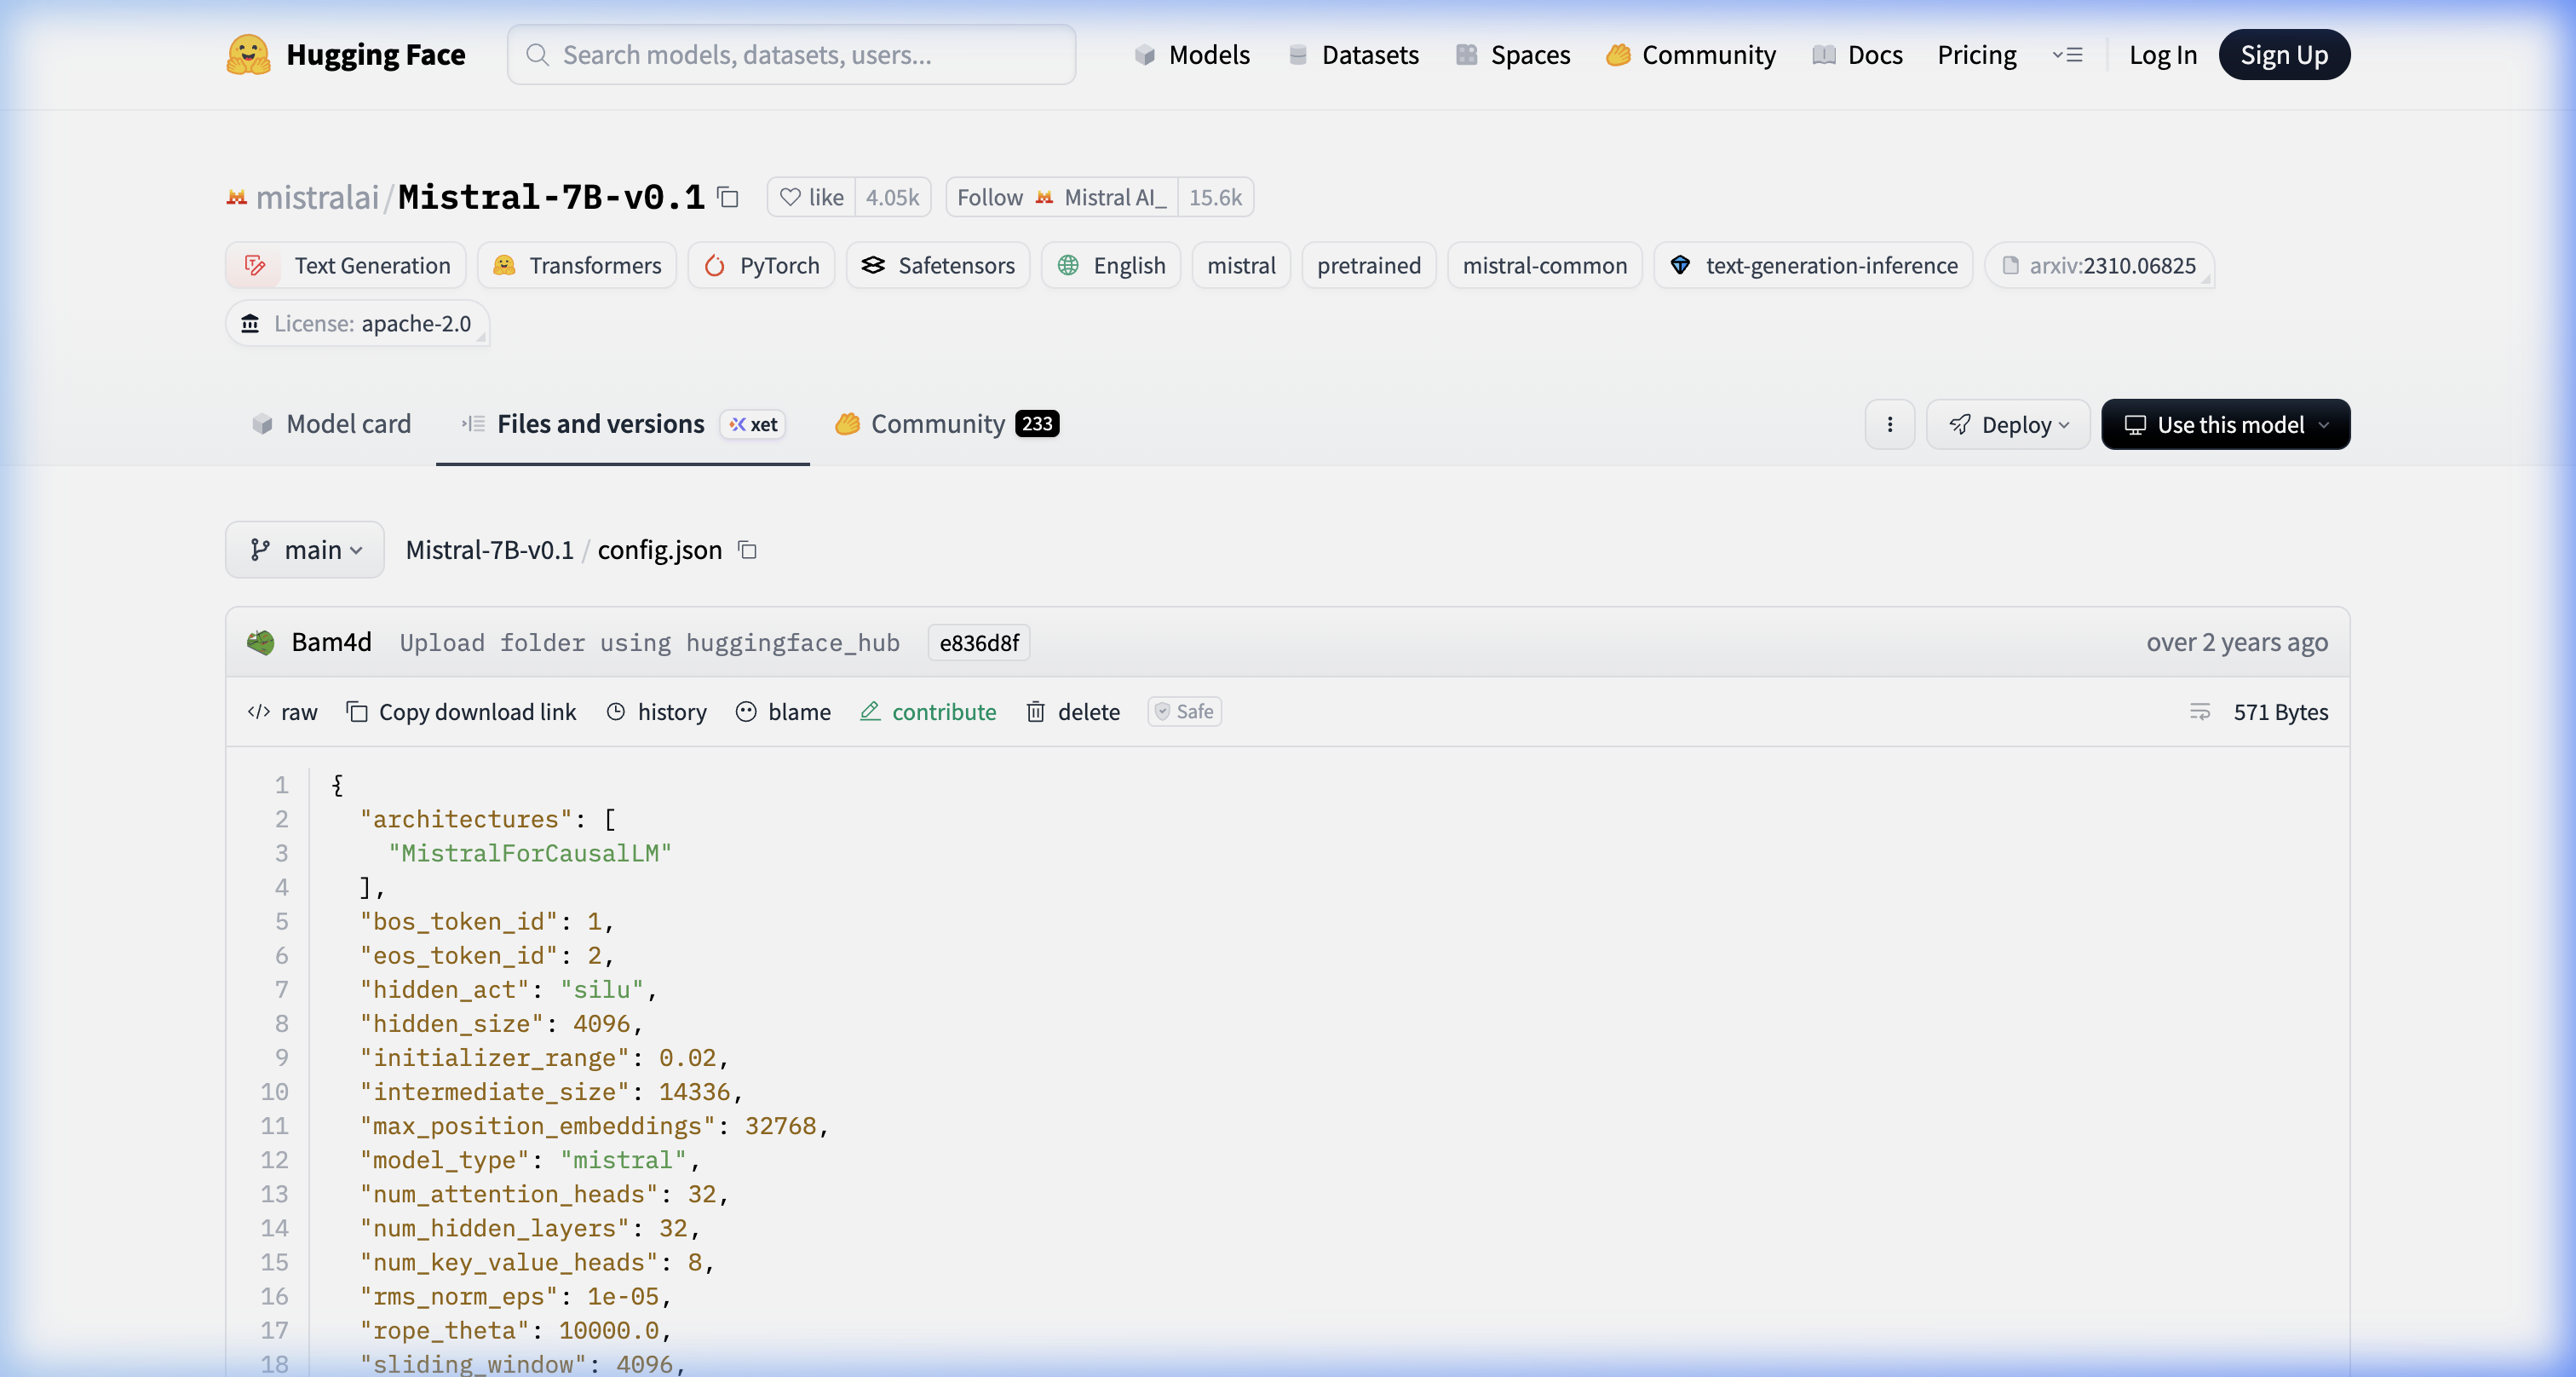
Task: Copy the config.json file path
Action: point(747,550)
